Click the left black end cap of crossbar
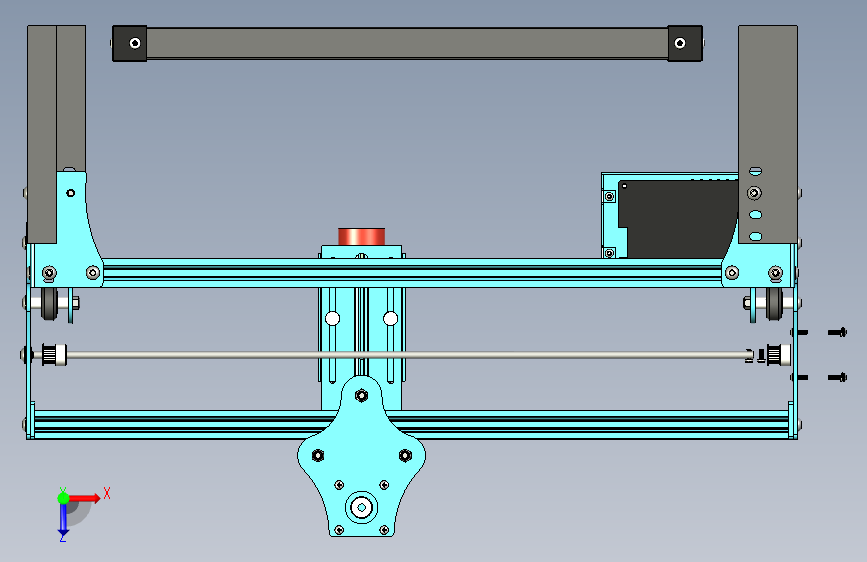867x562 pixels. (x=129, y=43)
